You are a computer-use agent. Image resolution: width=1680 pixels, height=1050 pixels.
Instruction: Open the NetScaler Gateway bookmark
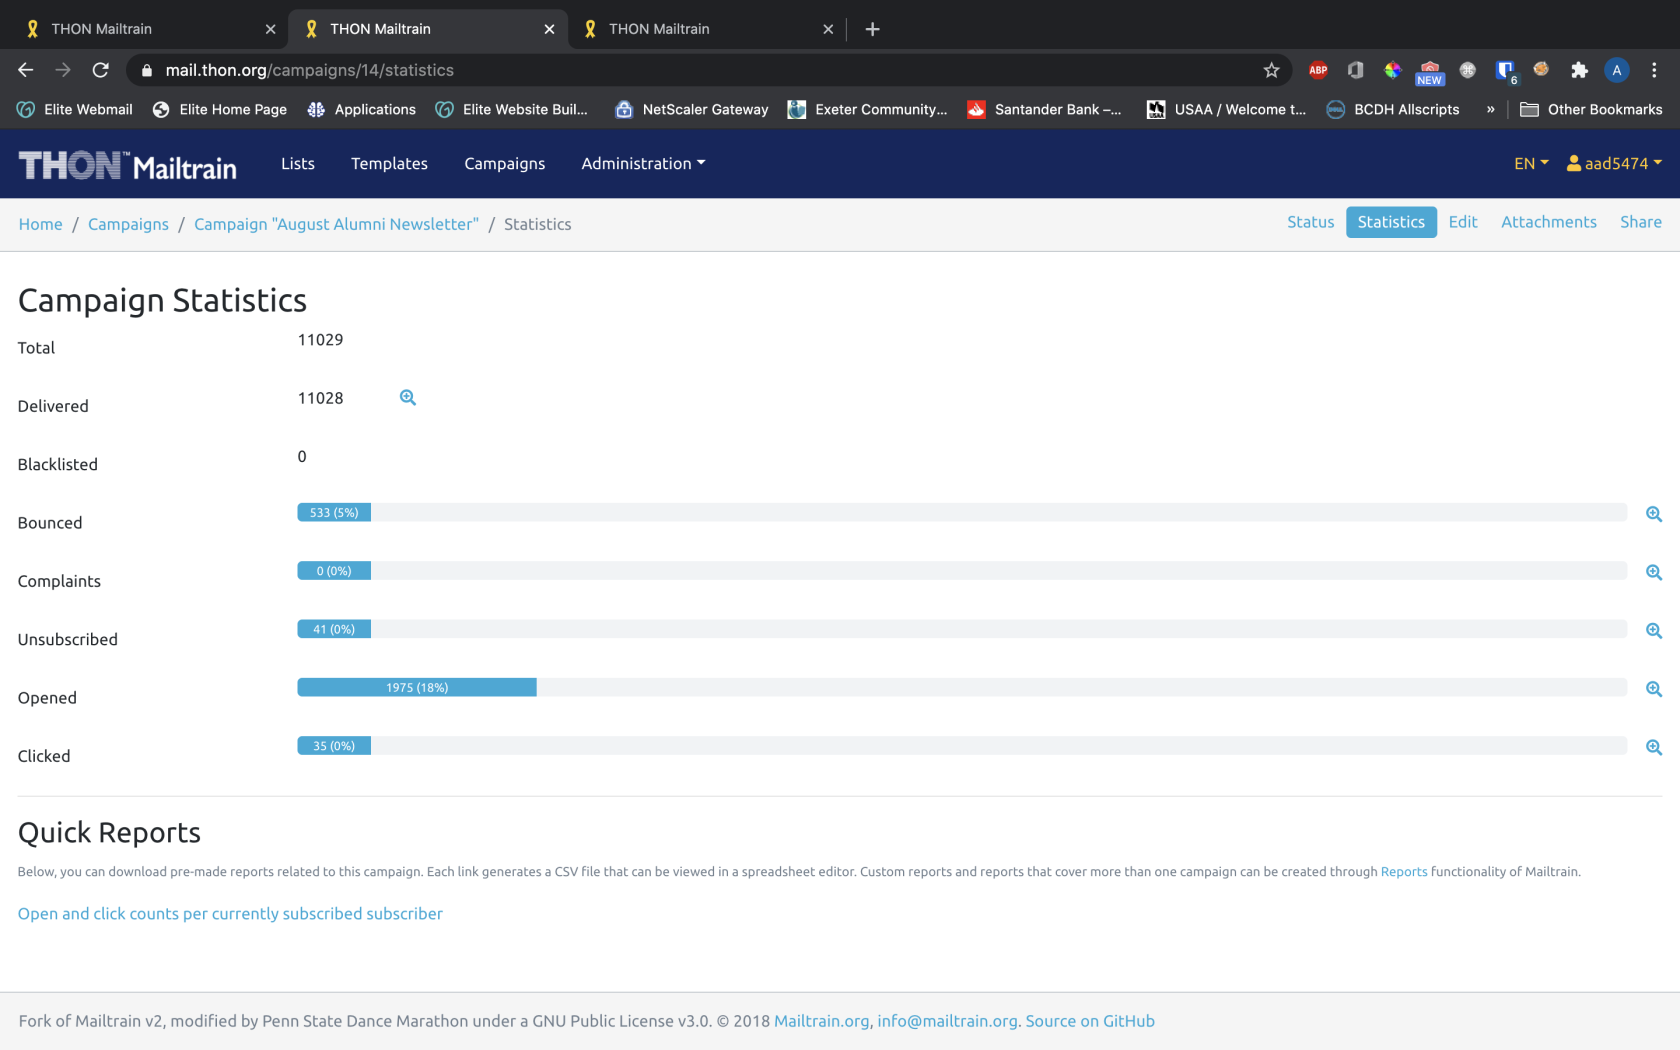pyautogui.click(x=692, y=109)
